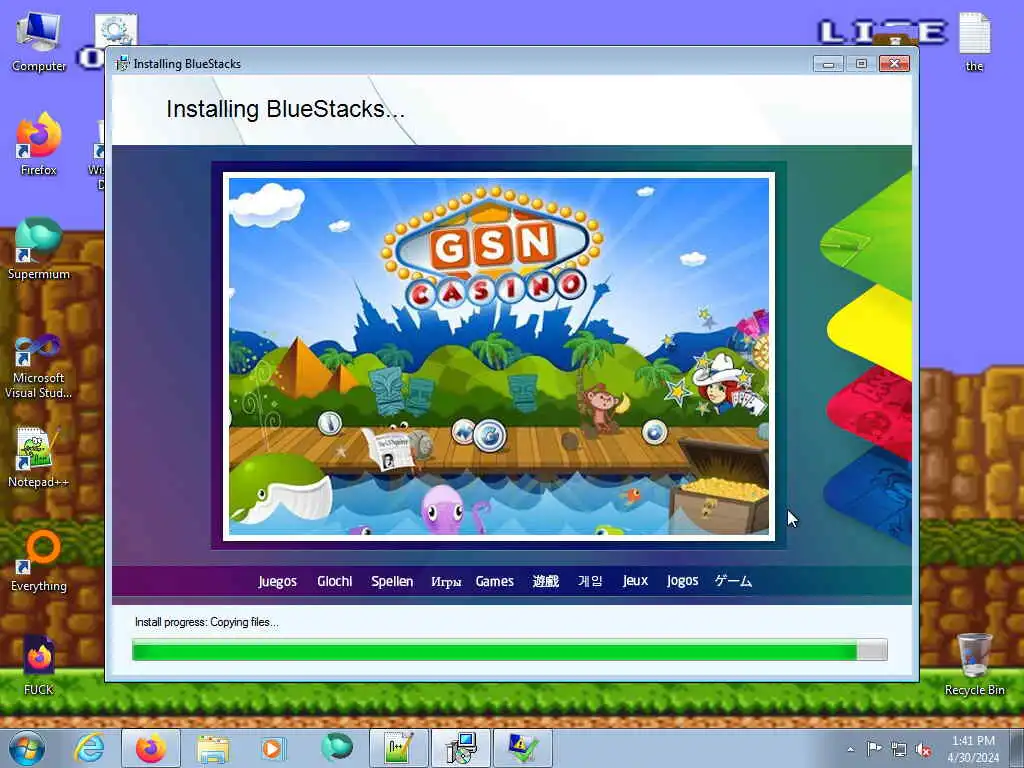1024x768 pixels.
Task: Click the 'ゲーム' label
Action: [733, 581]
